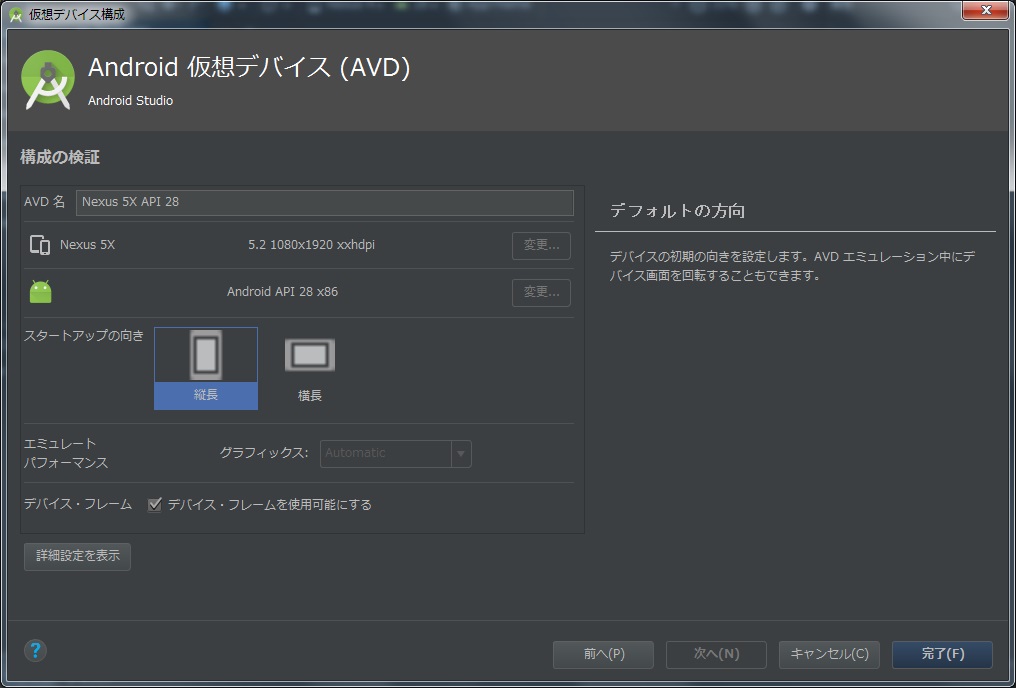Click 変更... button for Android API 28
Image resolution: width=1016 pixels, height=688 pixels.
pyautogui.click(x=541, y=293)
